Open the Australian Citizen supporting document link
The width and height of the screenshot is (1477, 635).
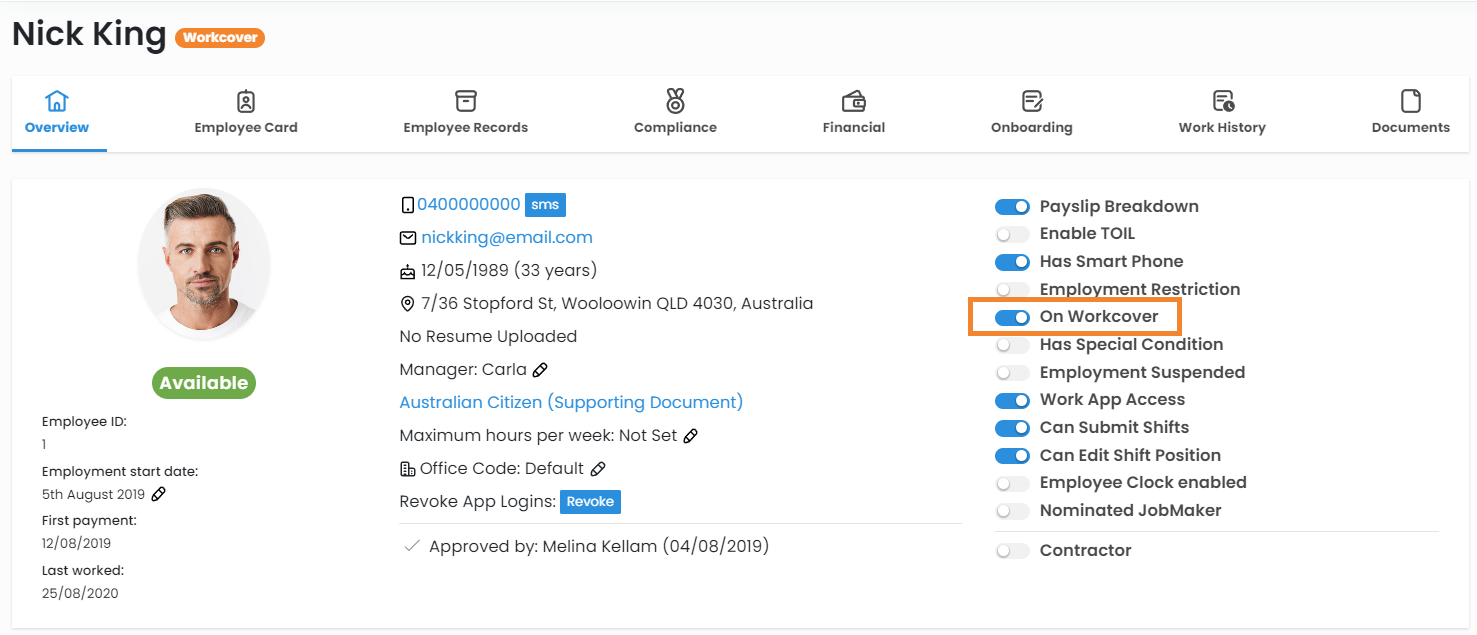pos(571,402)
